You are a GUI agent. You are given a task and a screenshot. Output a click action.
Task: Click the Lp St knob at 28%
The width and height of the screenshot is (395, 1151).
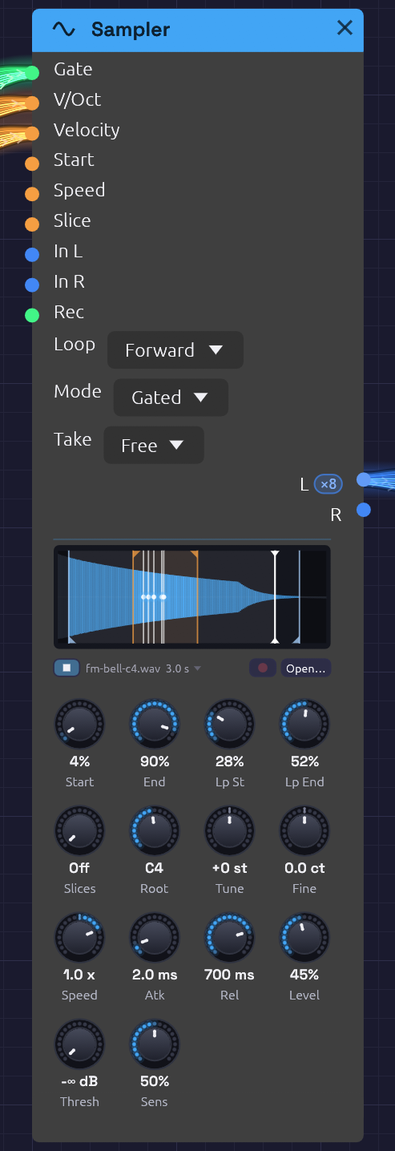pyautogui.click(x=230, y=723)
